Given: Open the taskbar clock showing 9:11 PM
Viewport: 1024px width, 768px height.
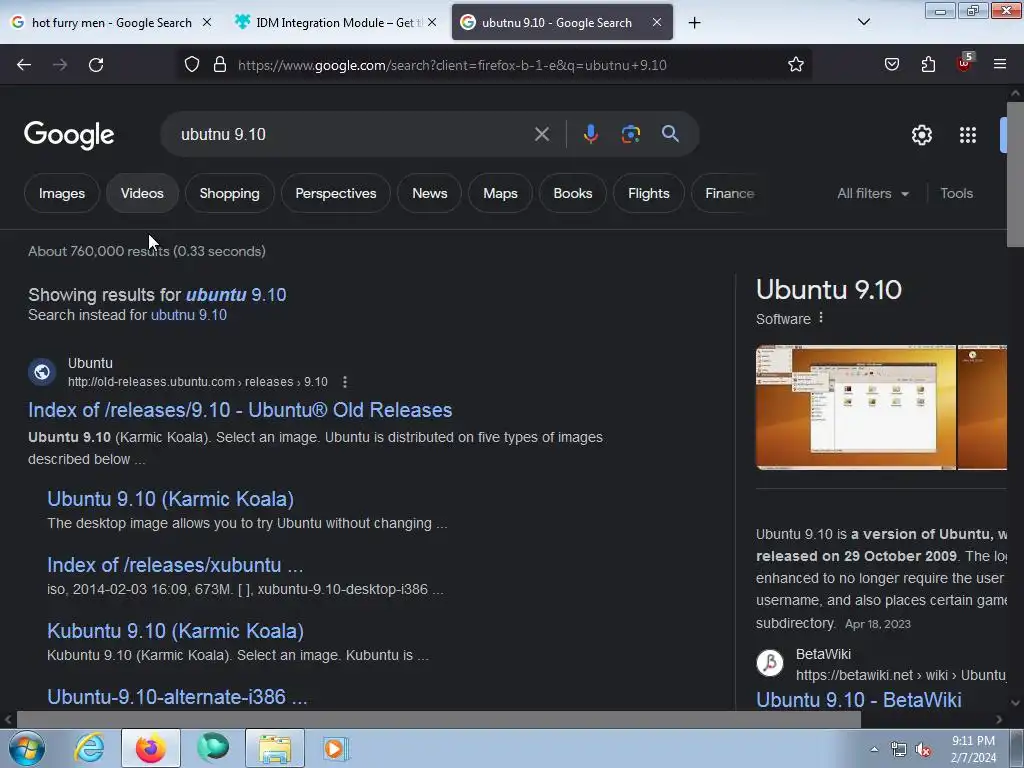Looking at the screenshot, I should pos(973,749).
